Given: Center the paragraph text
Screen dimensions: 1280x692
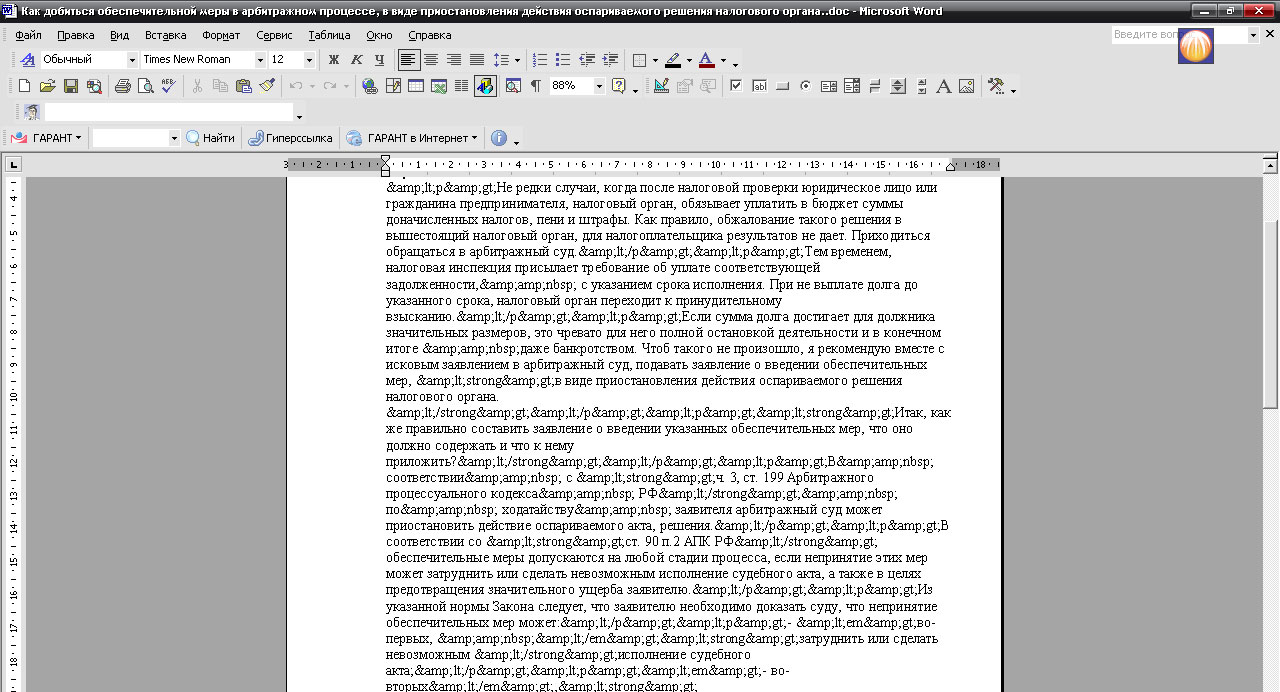Looking at the screenshot, I should (431, 60).
